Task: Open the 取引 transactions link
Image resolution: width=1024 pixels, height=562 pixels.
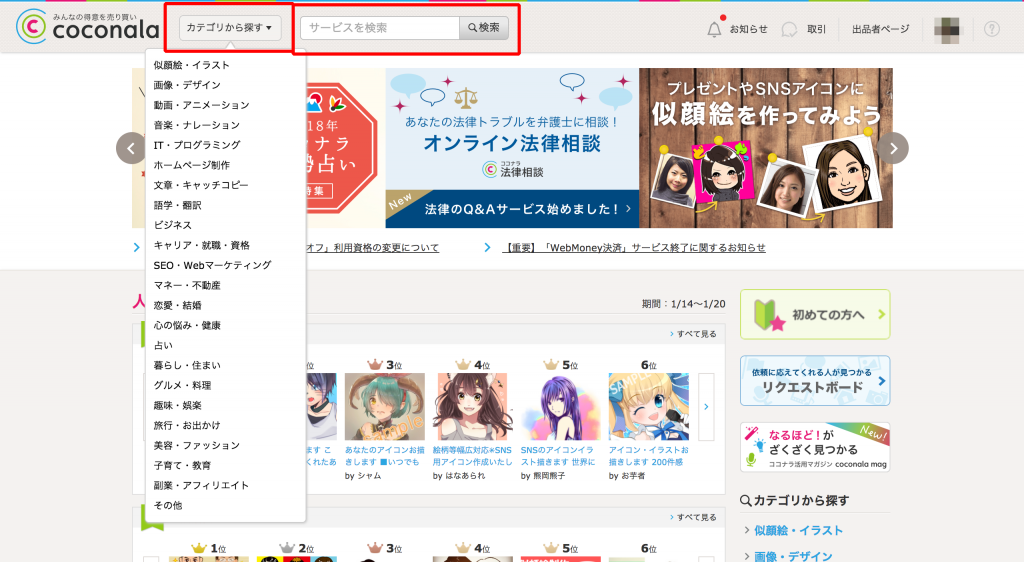Action: click(x=816, y=29)
